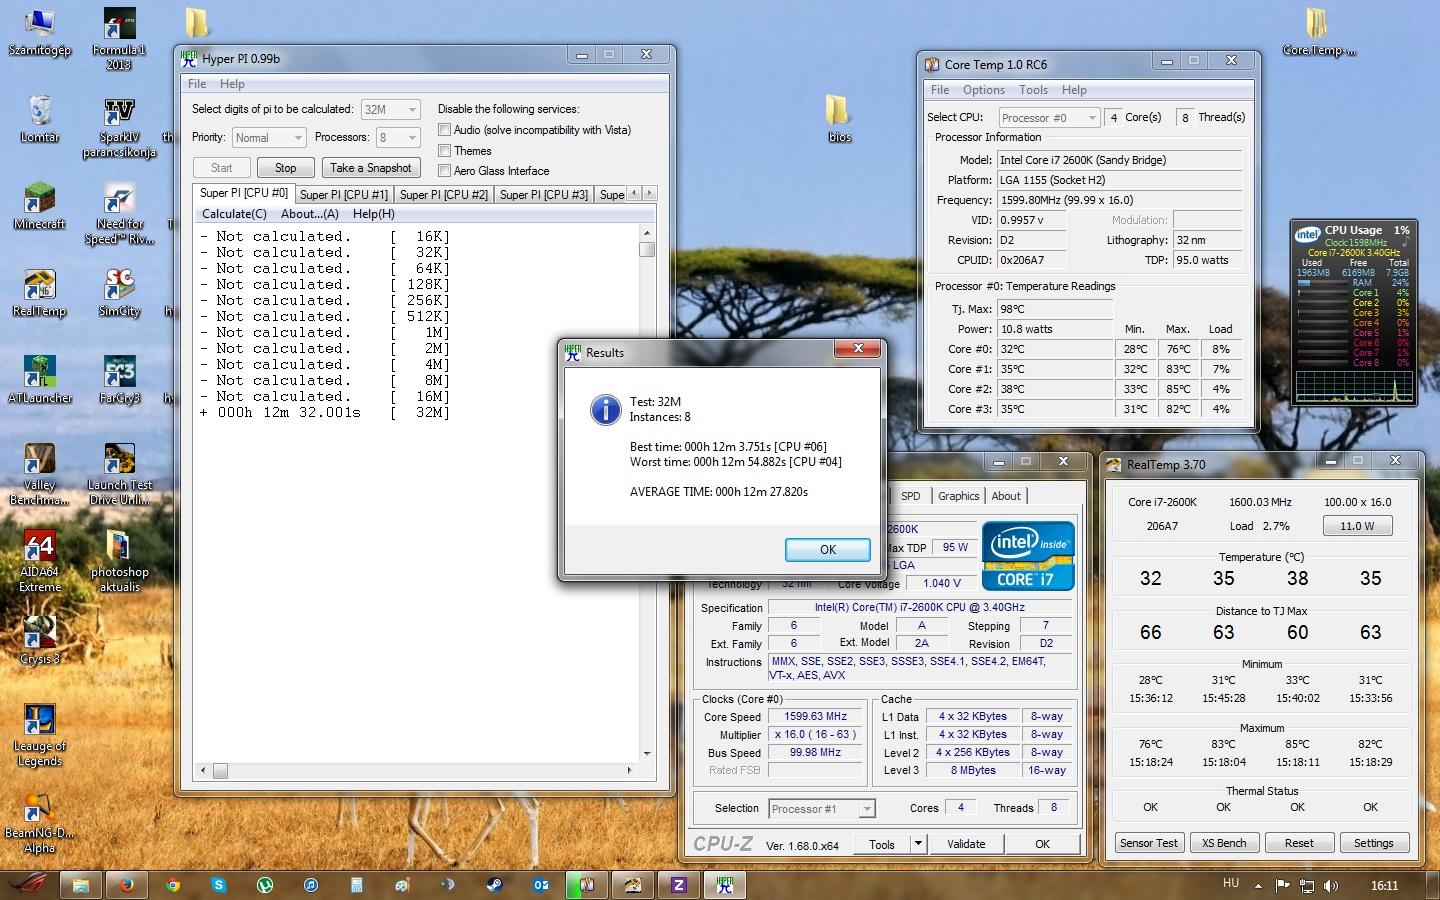
Task: Open Calculate(C) menu in Super PI
Action: (x=234, y=214)
